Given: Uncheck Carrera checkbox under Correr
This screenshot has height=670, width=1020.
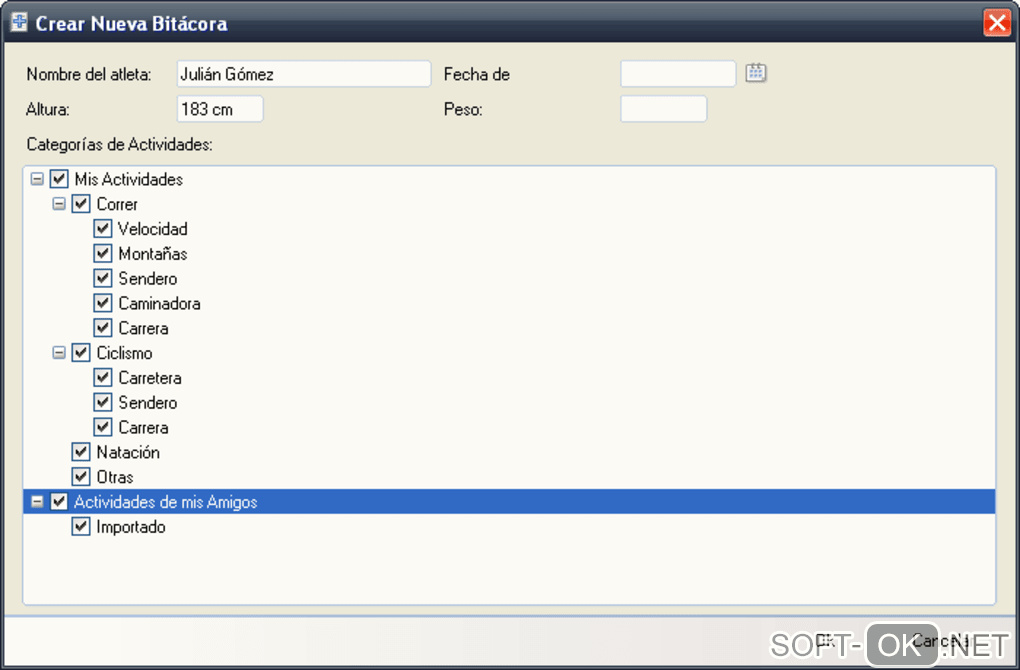Looking at the screenshot, I should click(103, 328).
